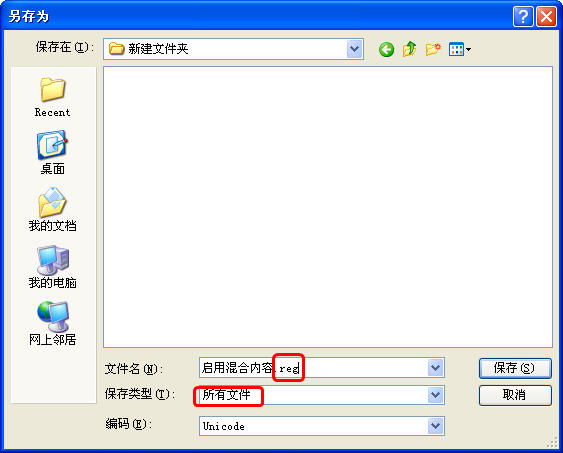Screen dimensions: 563x453
Task: Open the Recent places shortcut
Action: click(52, 97)
